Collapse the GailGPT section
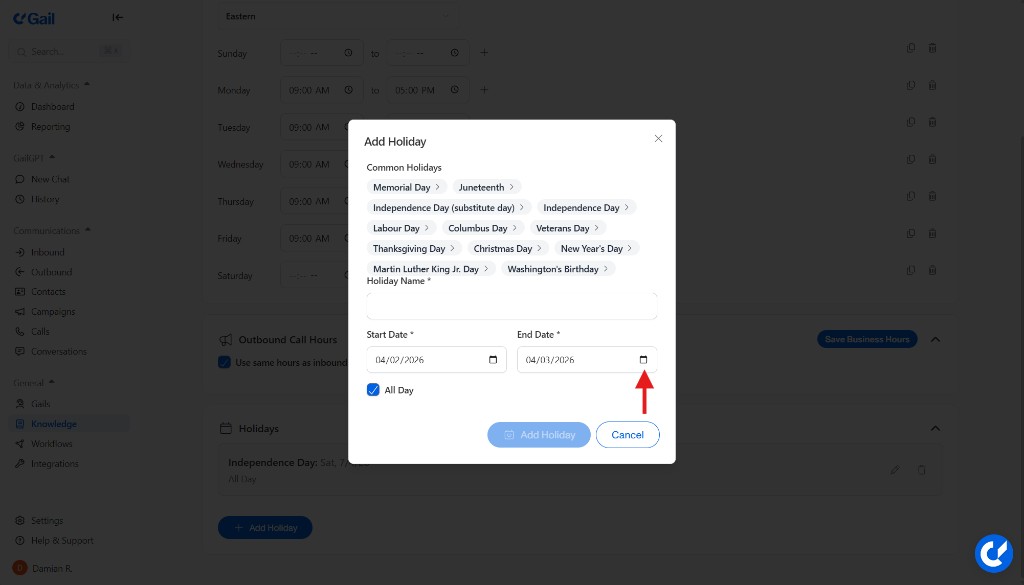 (34, 158)
